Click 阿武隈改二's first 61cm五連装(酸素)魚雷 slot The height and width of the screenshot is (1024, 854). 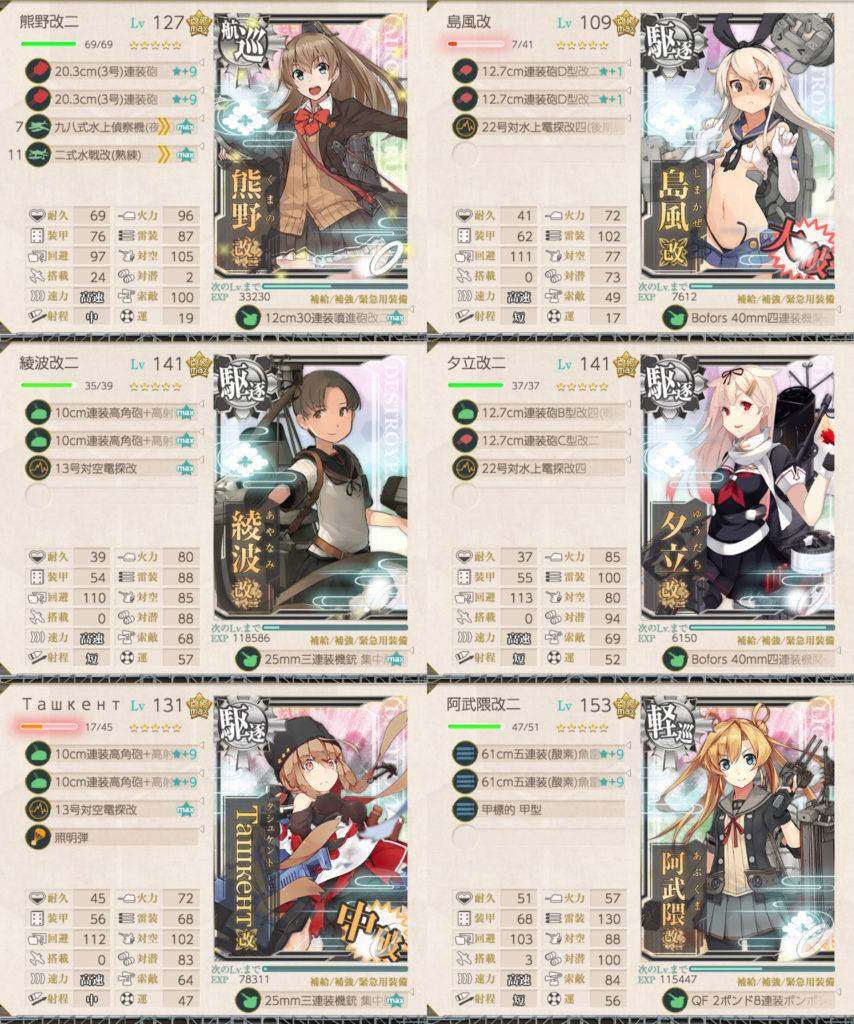tap(539, 754)
